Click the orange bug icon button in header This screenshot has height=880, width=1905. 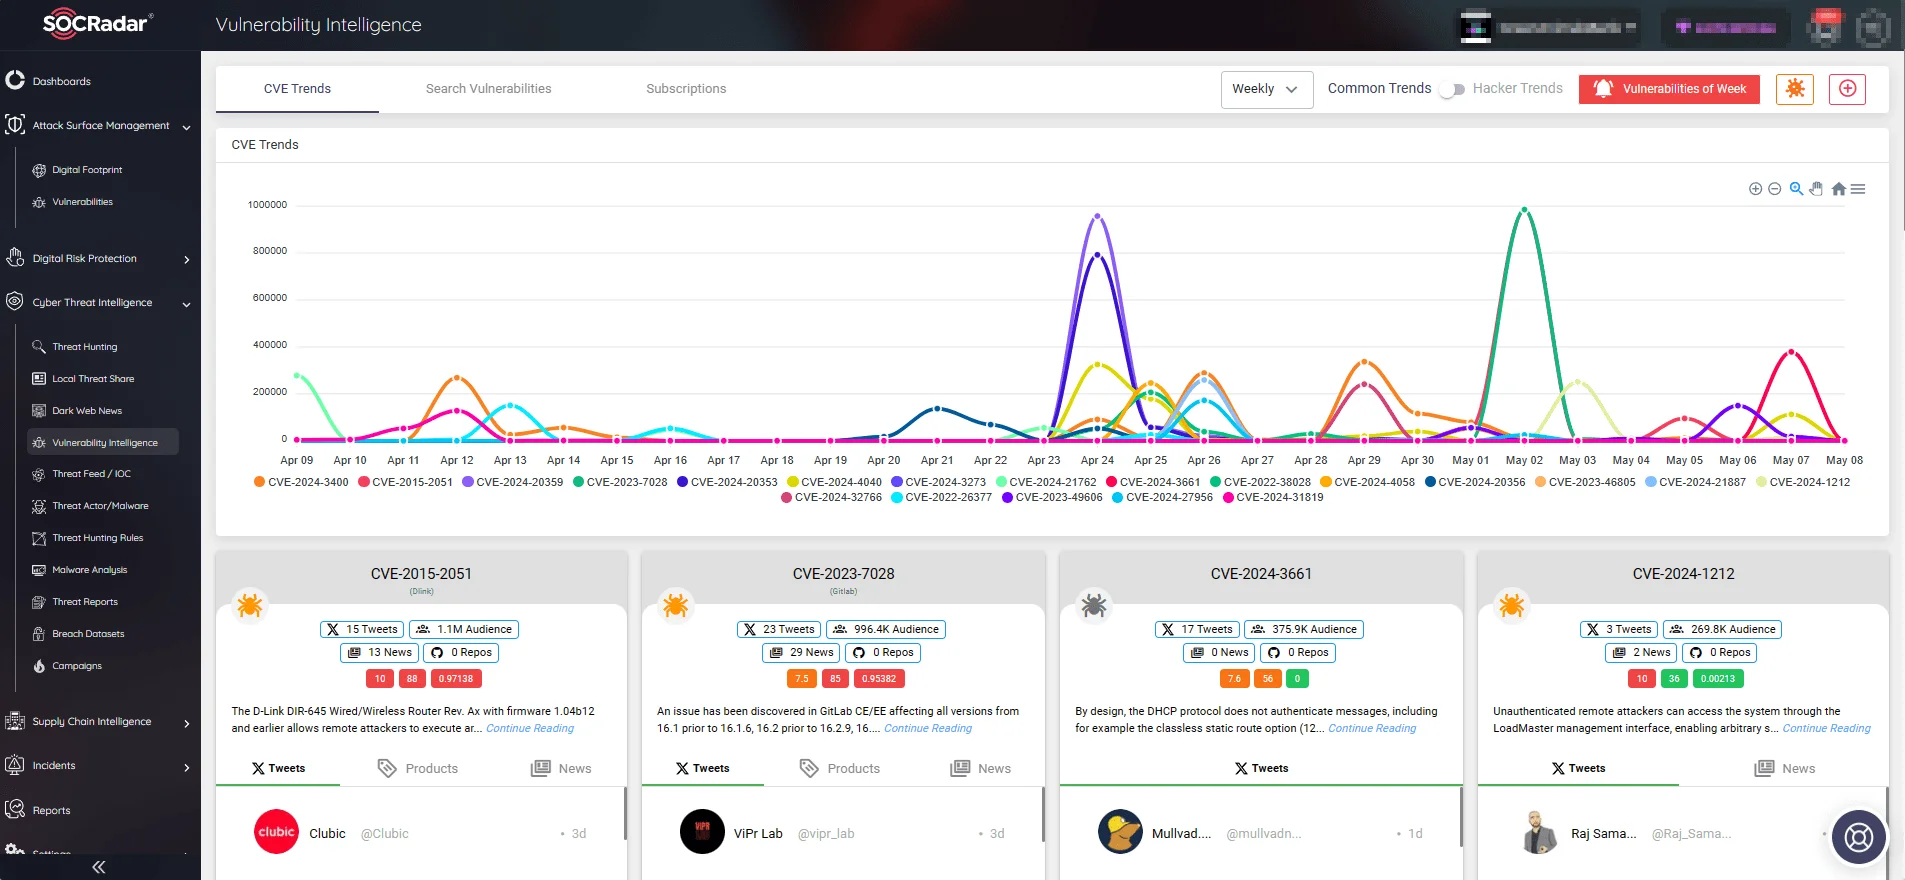click(1795, 89)
